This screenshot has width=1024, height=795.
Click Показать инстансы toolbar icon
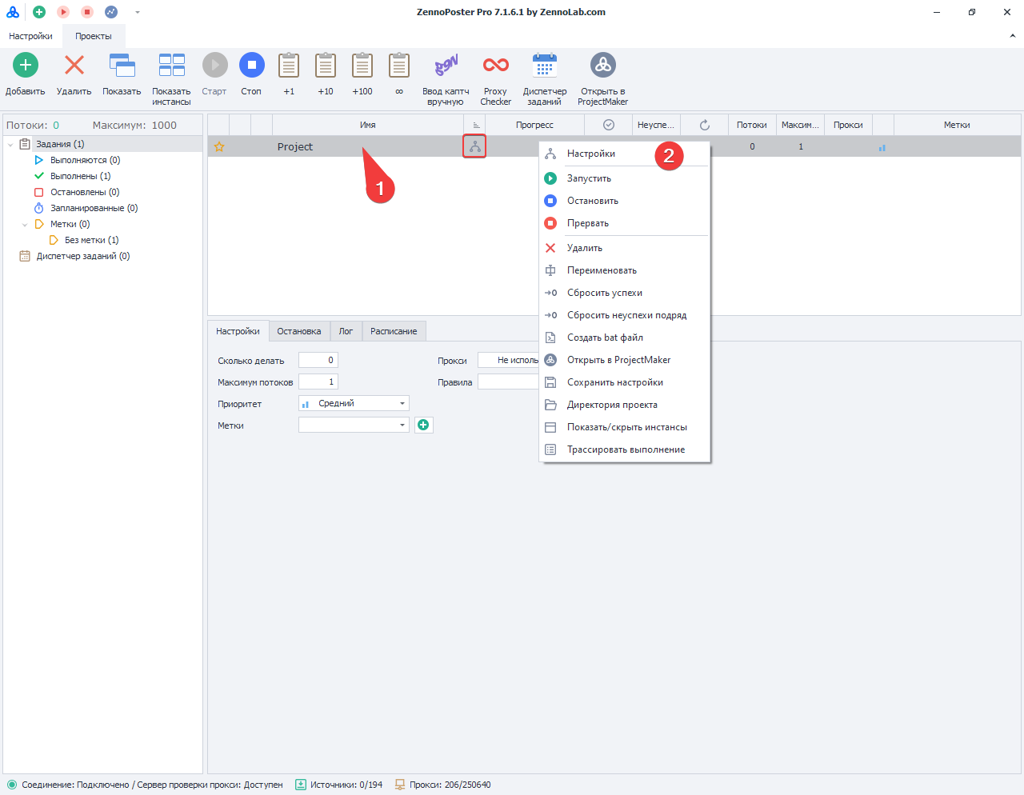pos(171,66)
